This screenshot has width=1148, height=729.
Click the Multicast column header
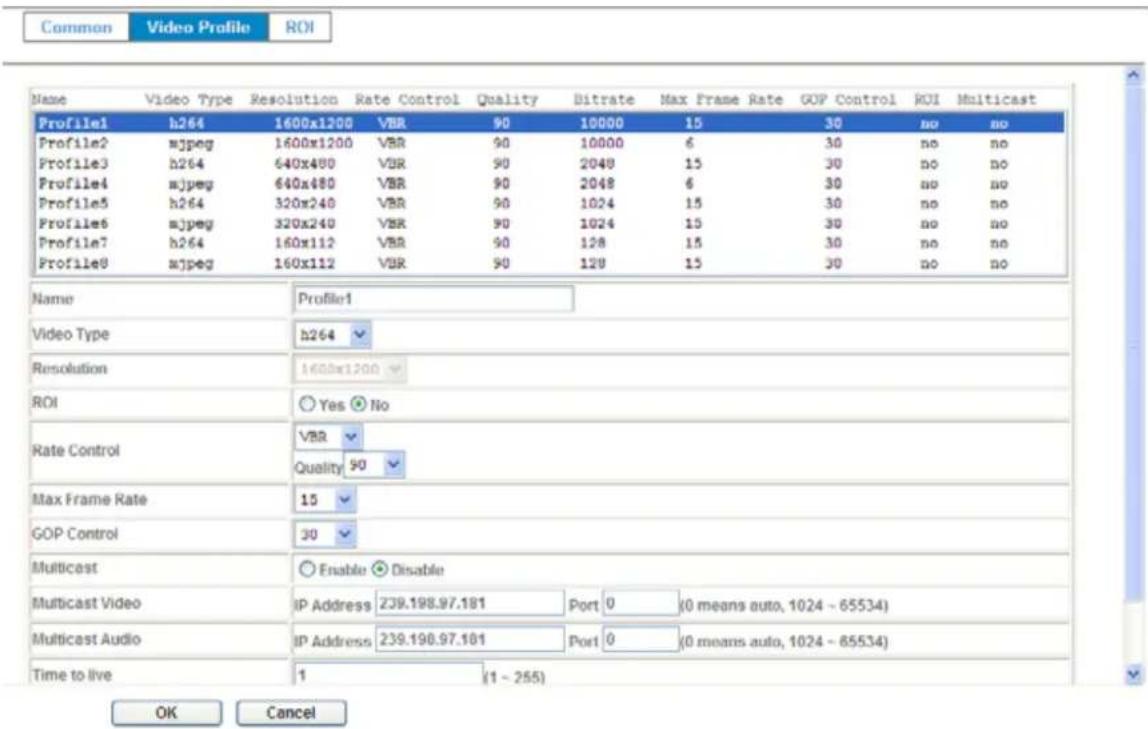[x=996, y=100]
